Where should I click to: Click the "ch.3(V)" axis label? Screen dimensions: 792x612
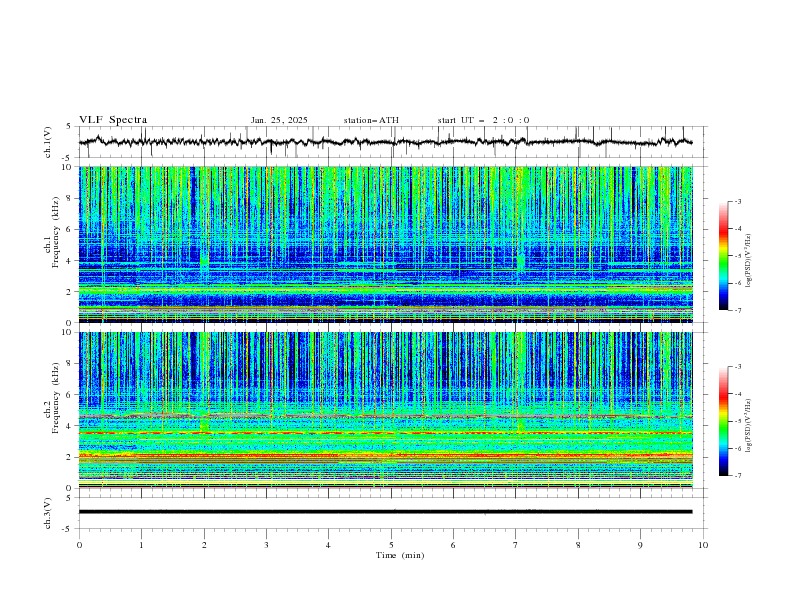[48, 513]
